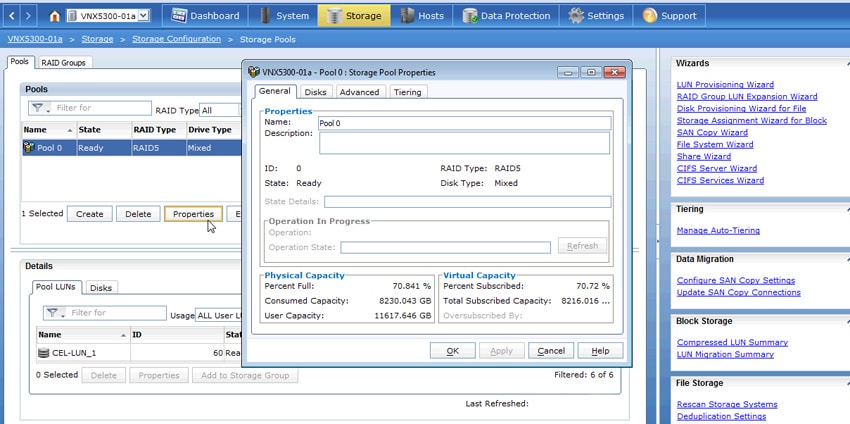The height and width of the screenshot is (424, 850).
Task: Click the Name field containing Pool 0
Action: pos(465,123)
